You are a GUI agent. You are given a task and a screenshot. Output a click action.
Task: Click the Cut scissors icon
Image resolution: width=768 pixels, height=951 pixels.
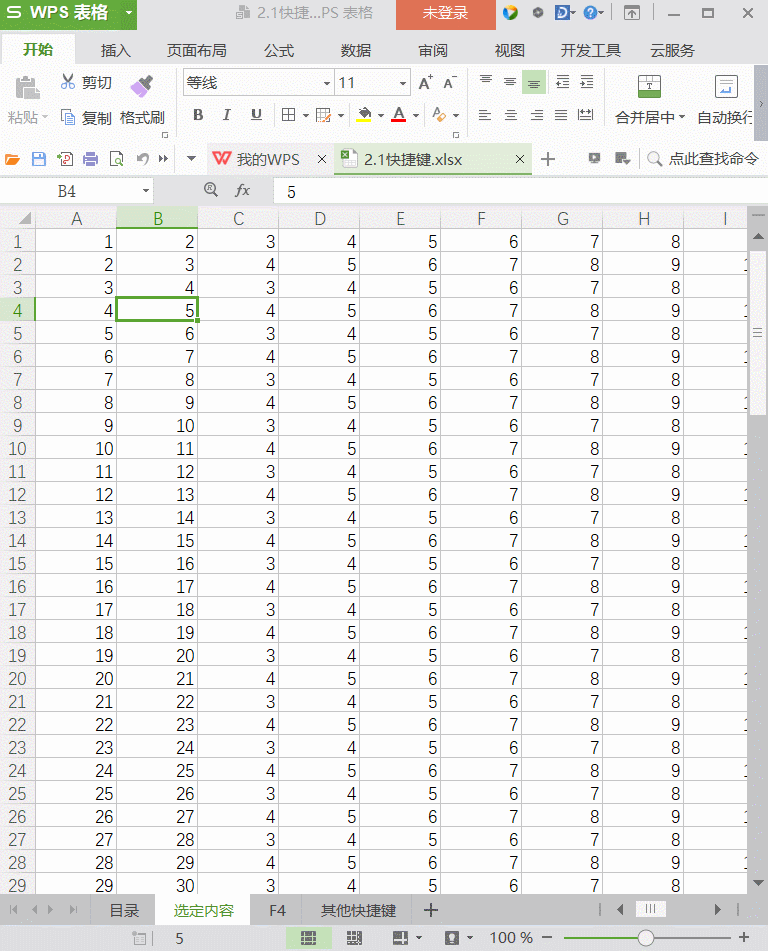(68, 82)
